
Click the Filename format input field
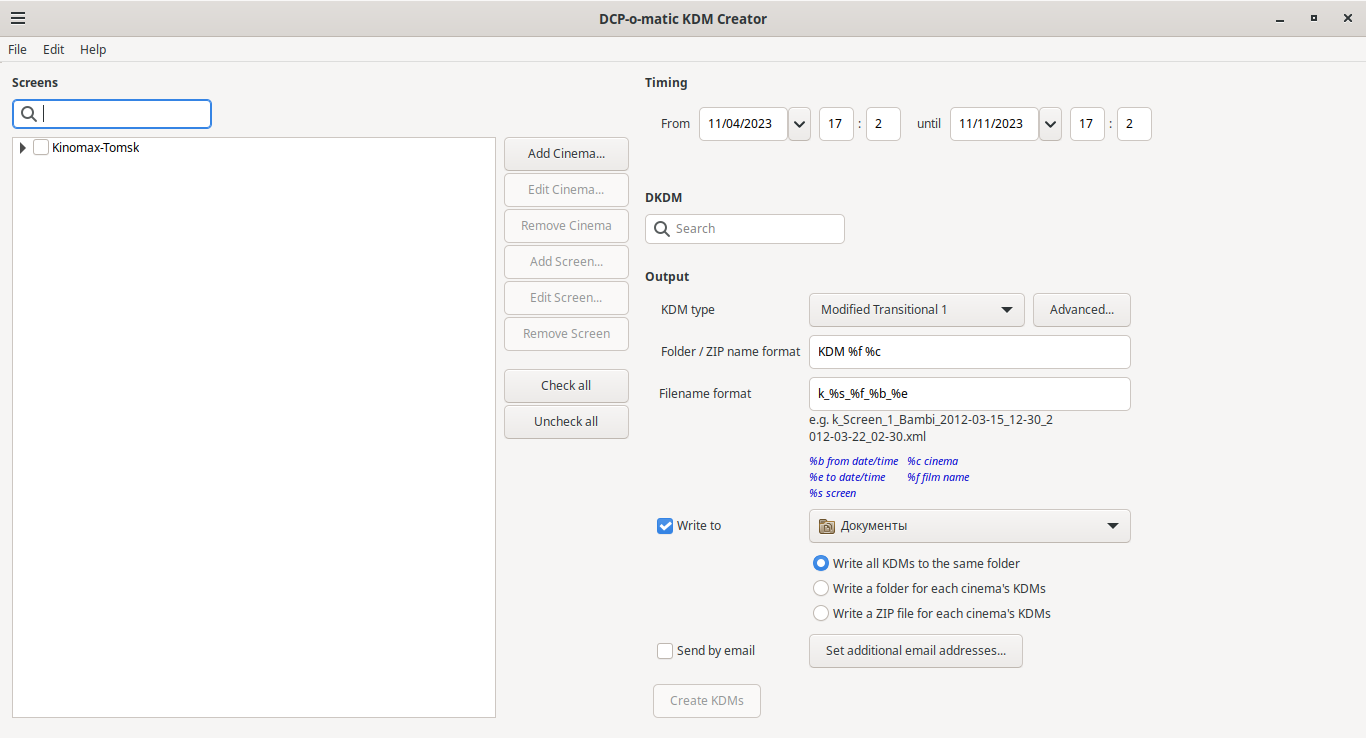[969, 394]
